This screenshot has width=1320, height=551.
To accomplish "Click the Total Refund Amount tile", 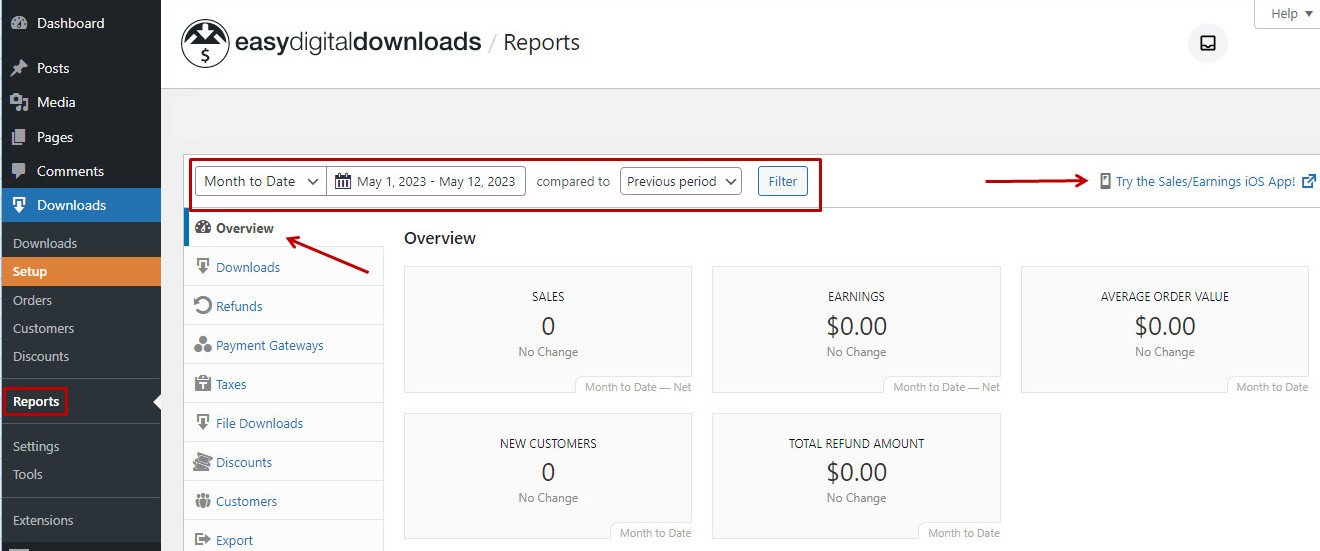I will 856,476.
